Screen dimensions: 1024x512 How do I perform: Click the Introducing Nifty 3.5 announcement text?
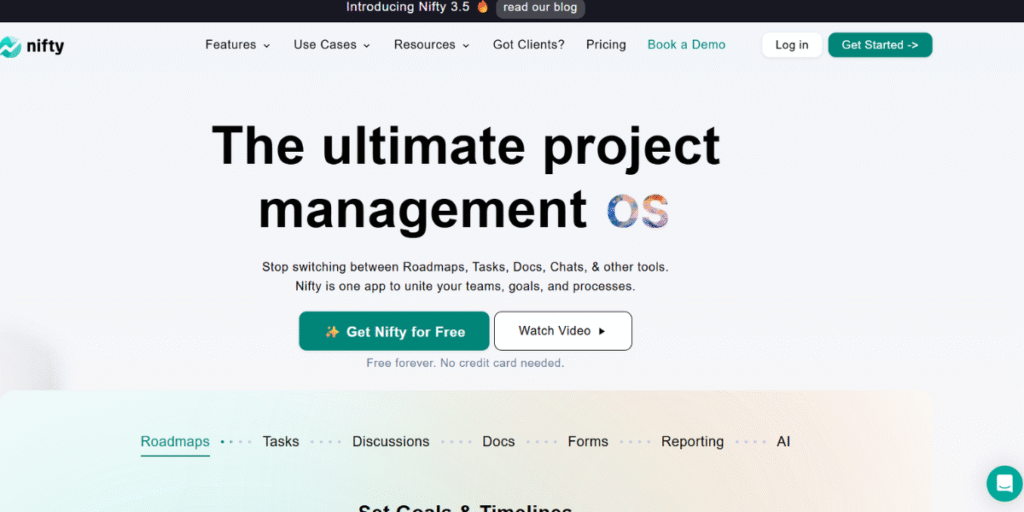pyautogui.click(x=408, y=7)
